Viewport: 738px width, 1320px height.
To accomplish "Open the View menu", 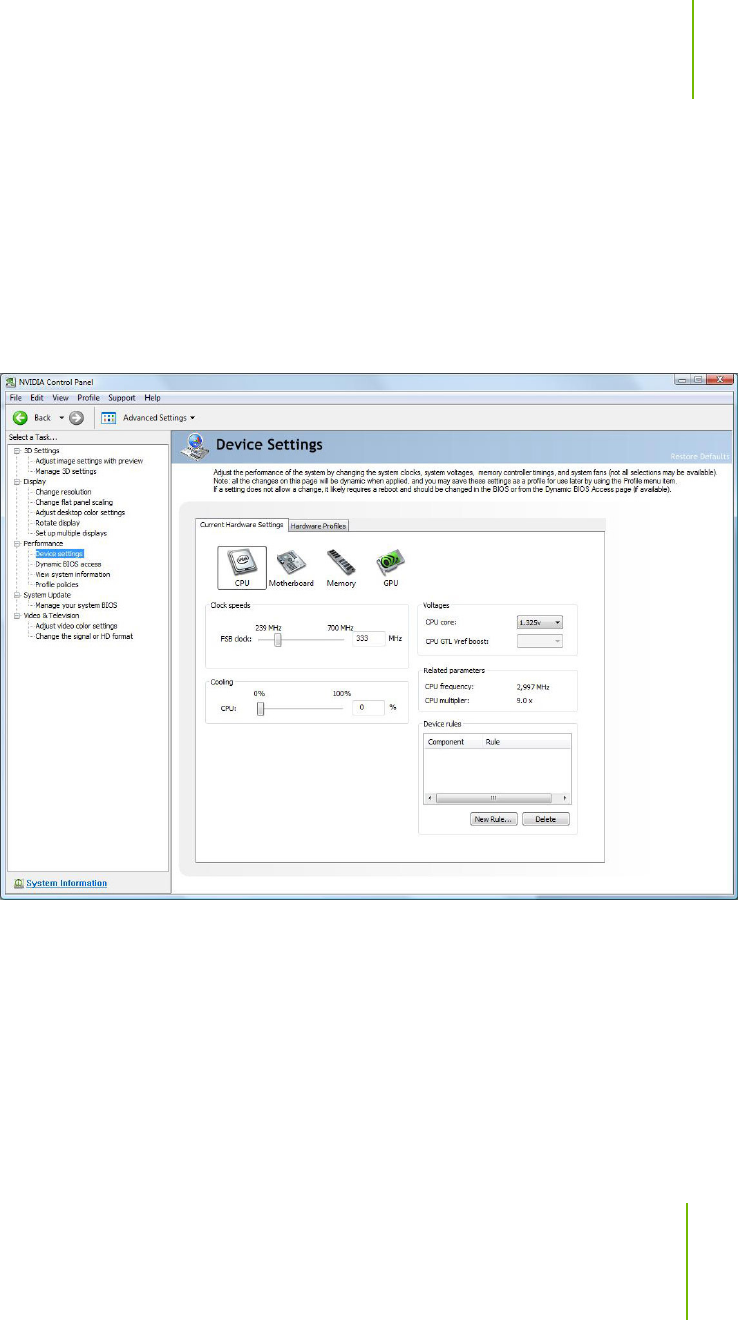I will click(x=61, y=398).
